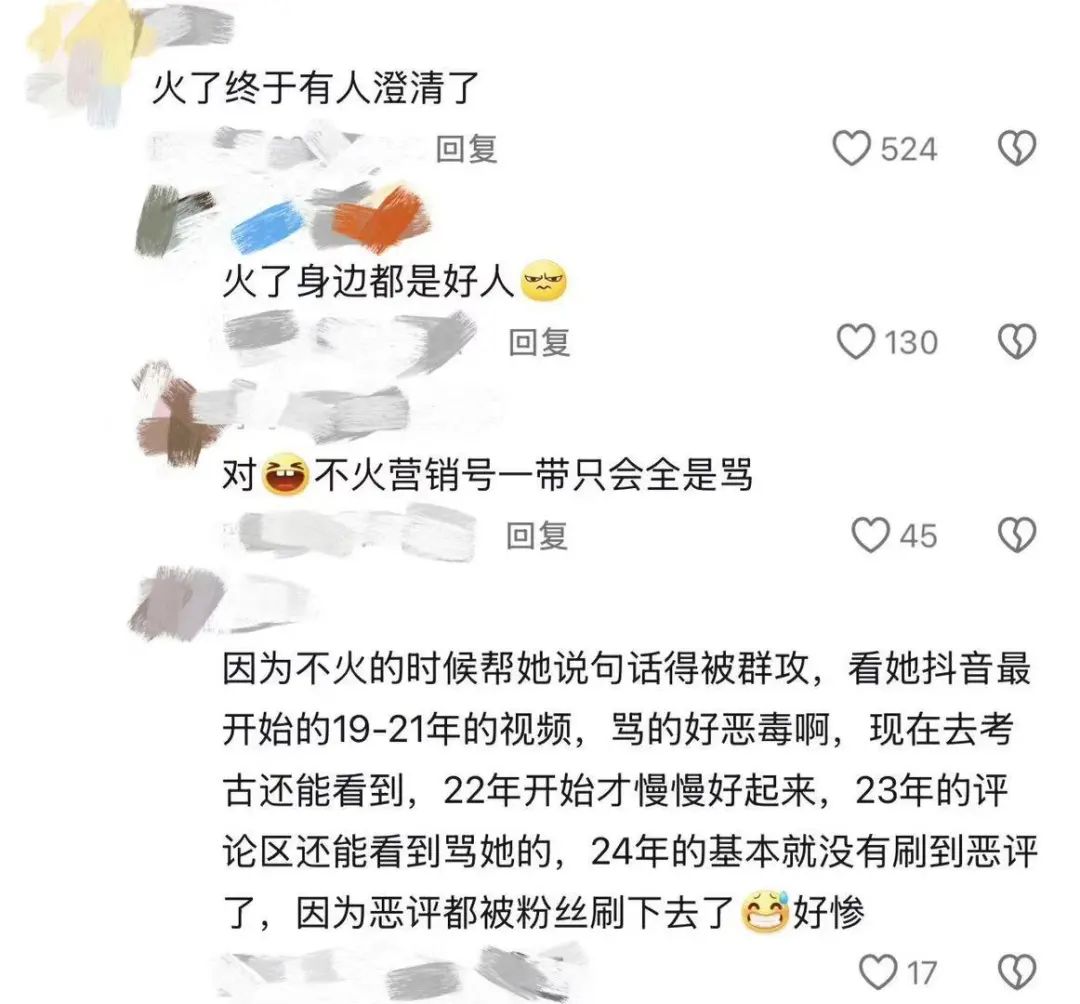The image size is (1080, 1004).
Task: Select the comment 对不火营销号一带只会全是骂
Action: pyautogui.click(x=487, y=475)
